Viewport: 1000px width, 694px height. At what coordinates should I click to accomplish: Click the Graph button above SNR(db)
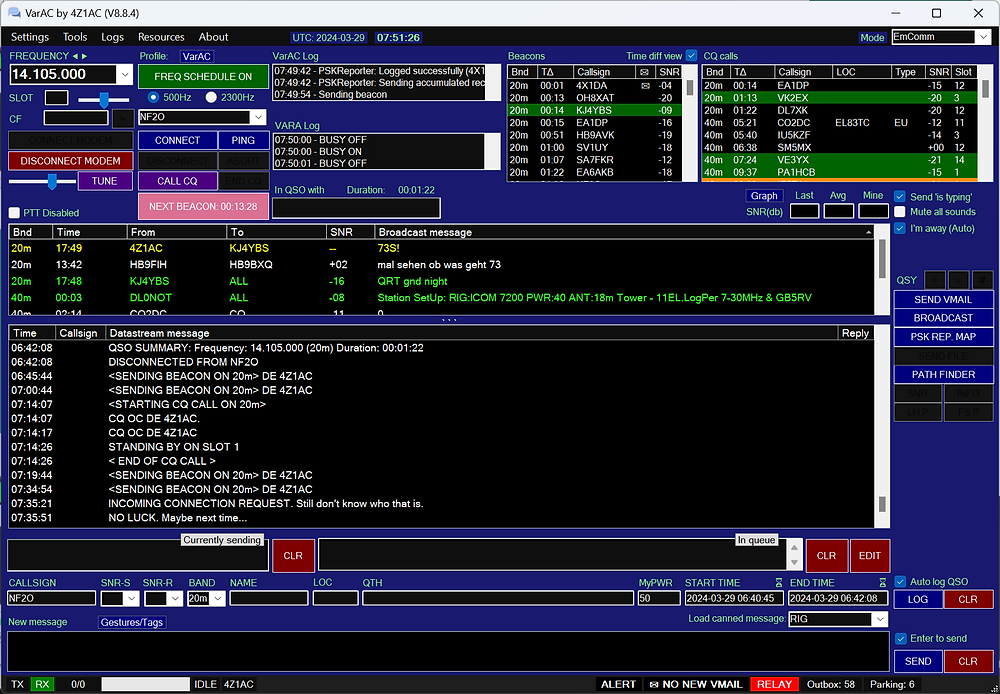point(764,196)
